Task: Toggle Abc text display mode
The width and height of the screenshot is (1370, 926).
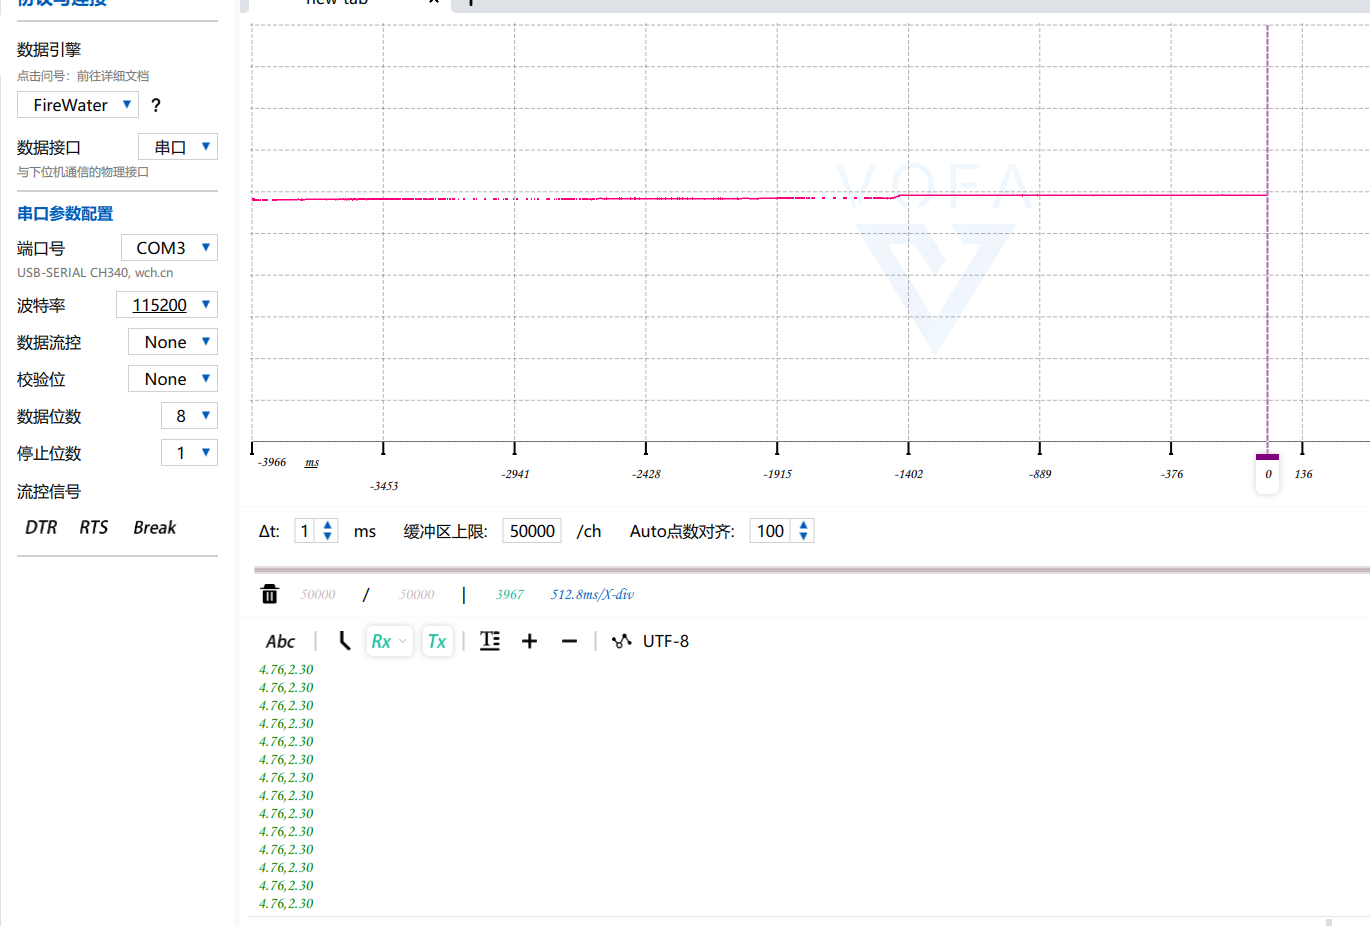Action: tap(280, 642)
